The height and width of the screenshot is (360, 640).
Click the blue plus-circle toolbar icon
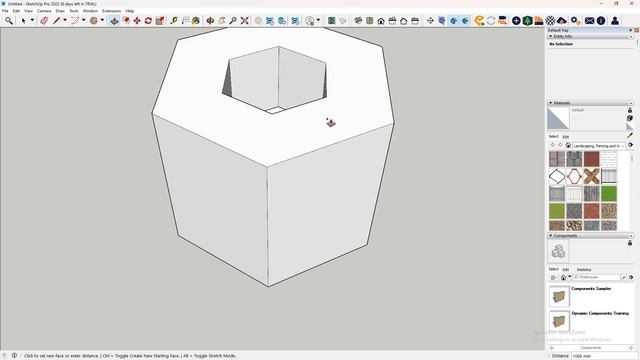[516, 20]
